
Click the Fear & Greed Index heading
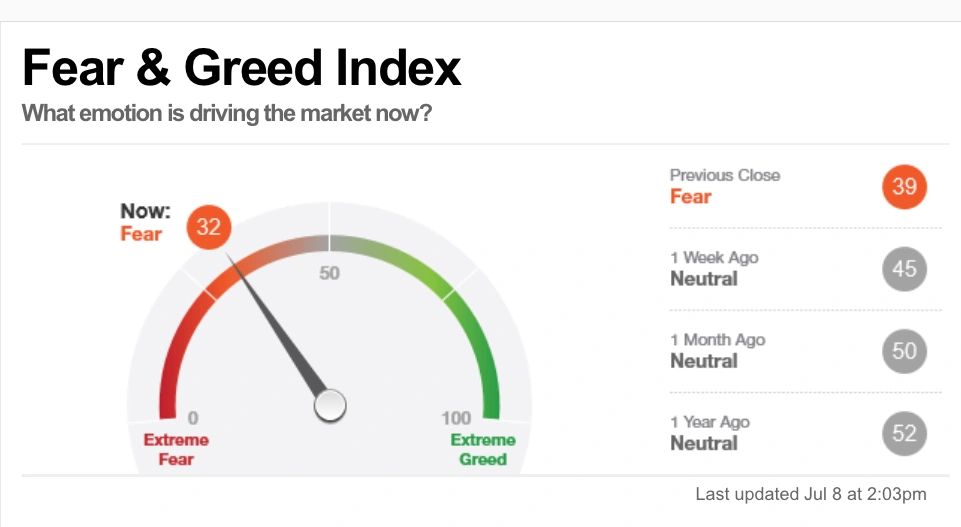[x=241, y=68]
